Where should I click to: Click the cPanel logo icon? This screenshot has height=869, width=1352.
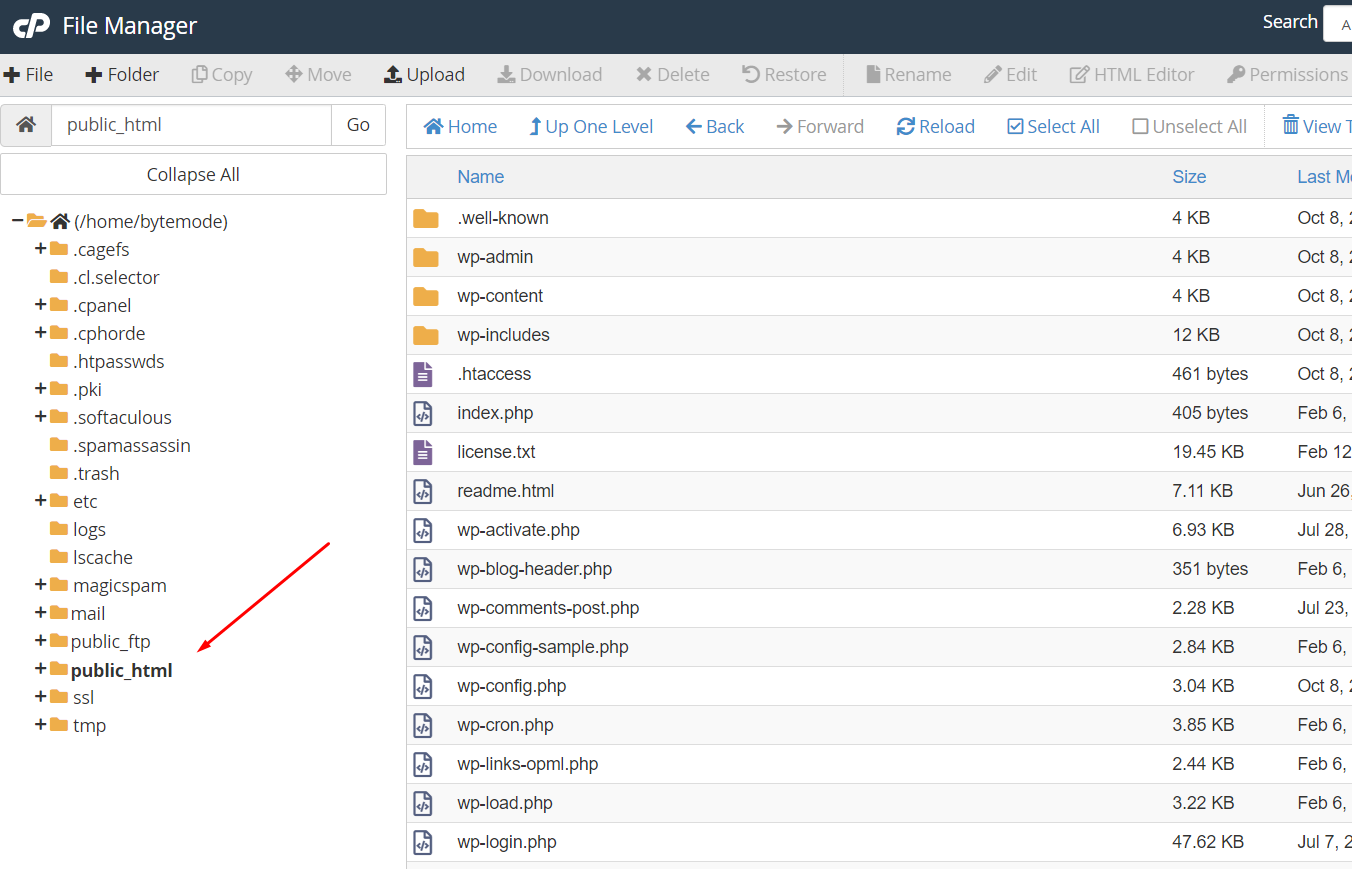pyautogui.click(x=31, y=26)
